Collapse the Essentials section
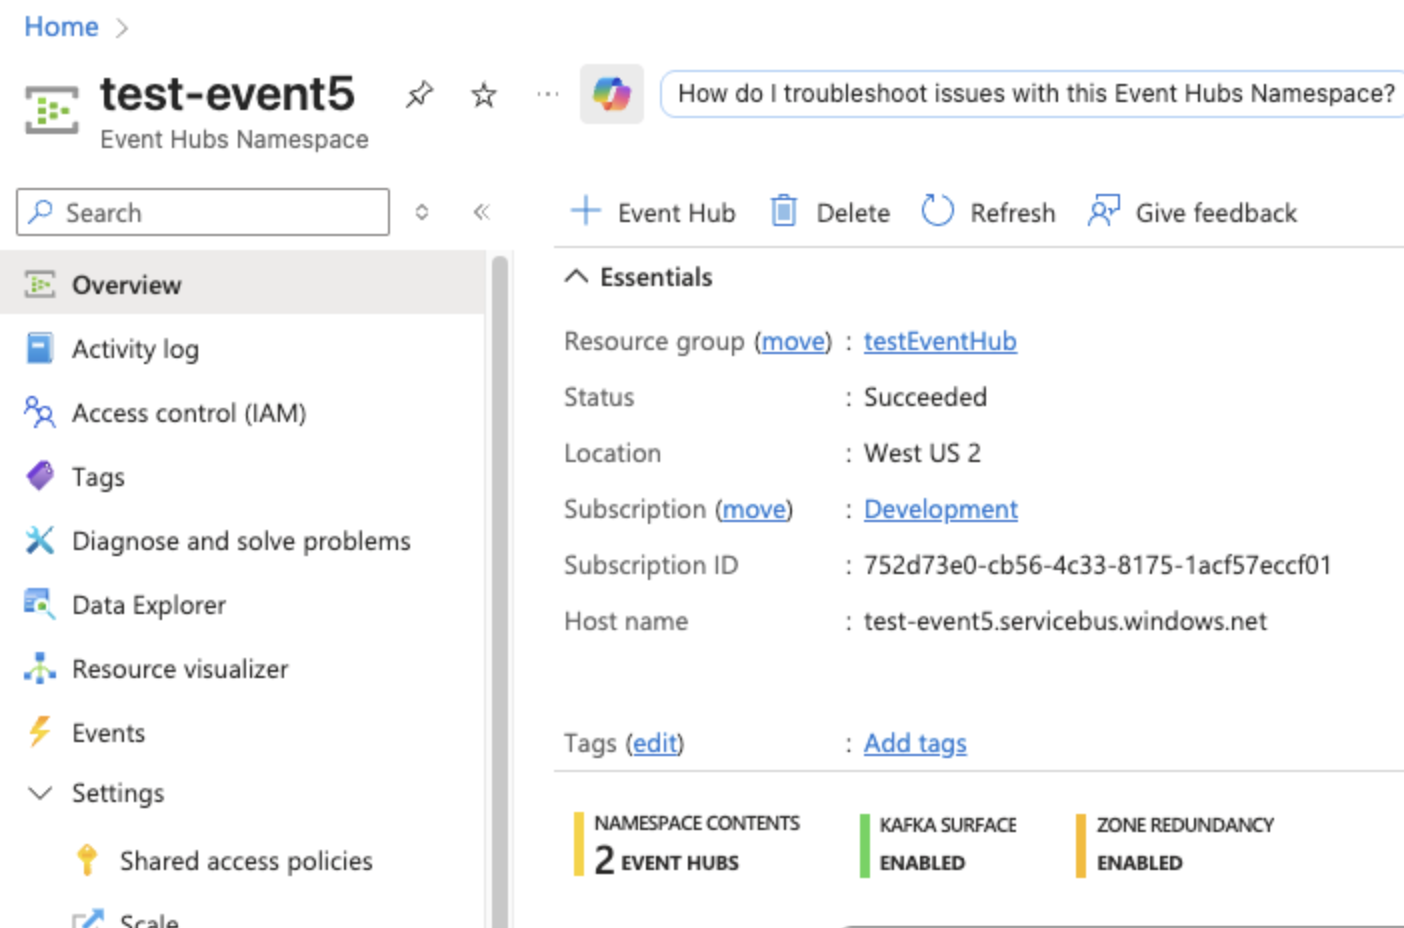Image resolution: width=1404 pixels, height=928 pixels. (575, 277)
